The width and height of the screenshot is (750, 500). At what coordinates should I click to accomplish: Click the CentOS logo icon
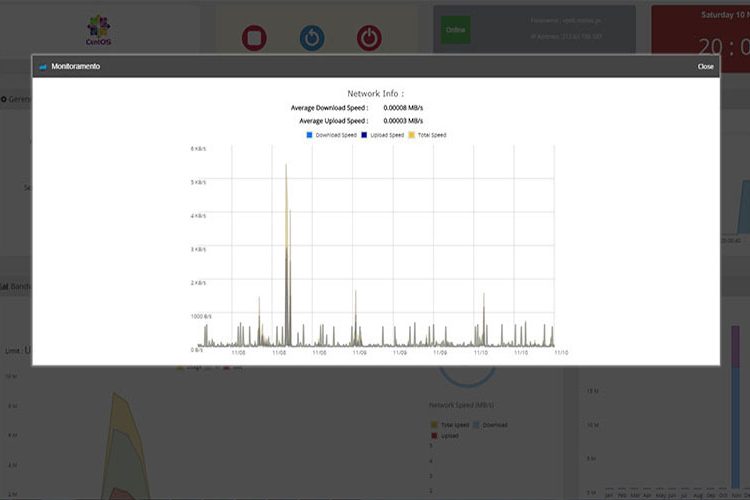click(x=98, y=25)
